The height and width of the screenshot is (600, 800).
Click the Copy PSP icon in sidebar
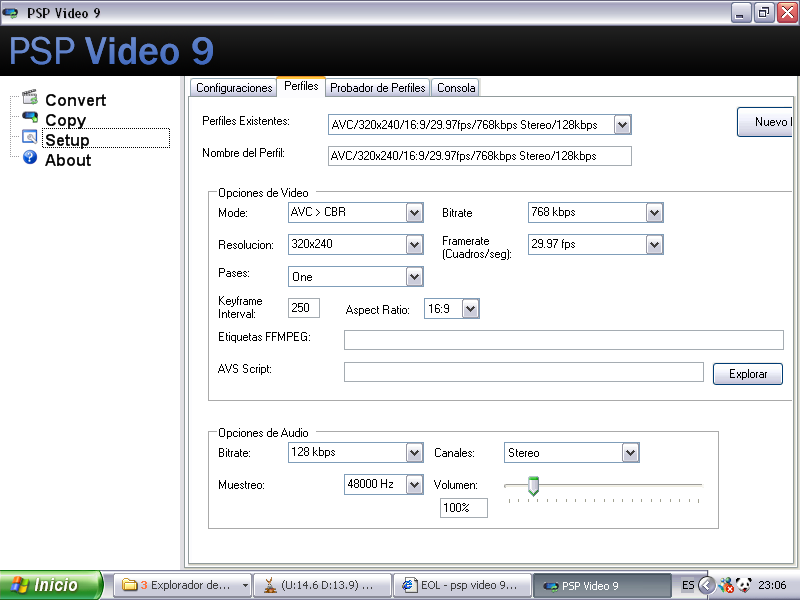30,117
